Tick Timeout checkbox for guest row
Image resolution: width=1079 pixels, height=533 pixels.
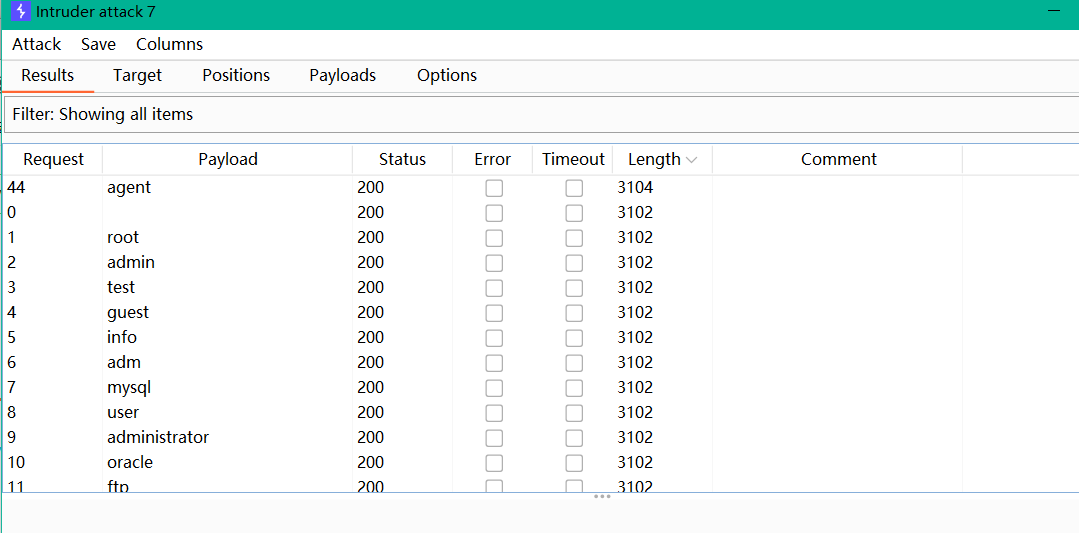(574, 313)
